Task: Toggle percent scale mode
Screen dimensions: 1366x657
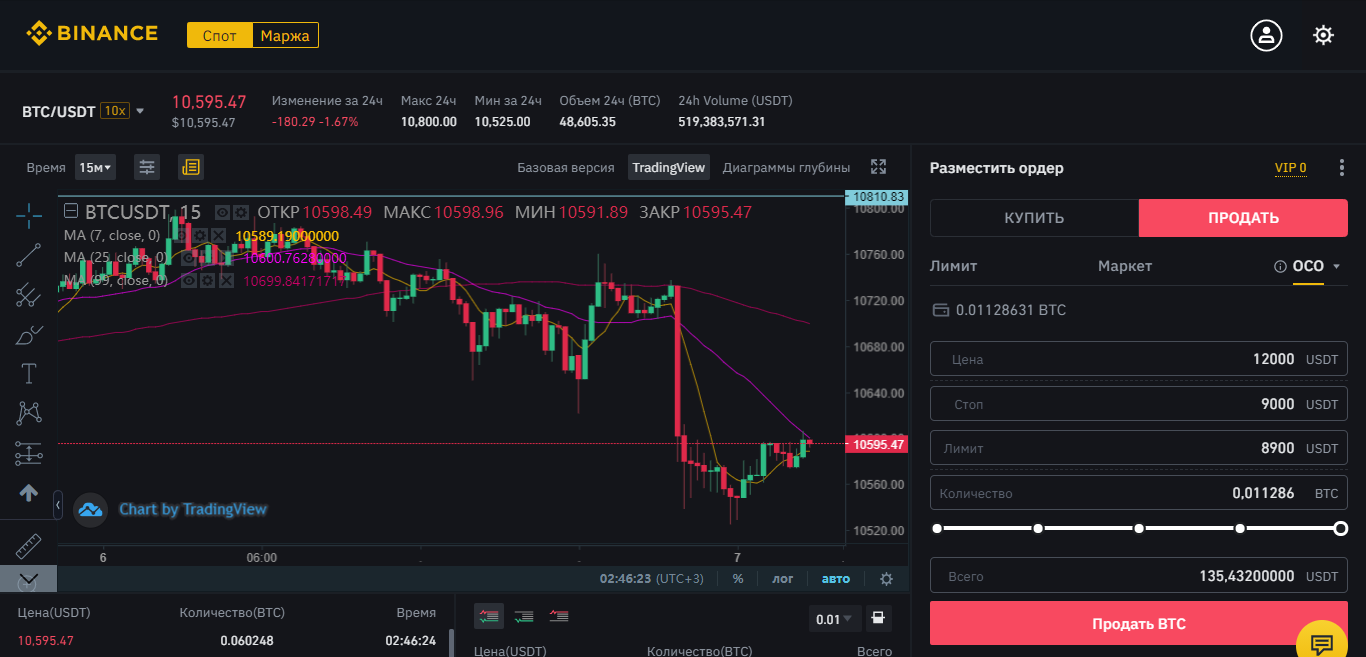Action: click(x=738, y=578)
